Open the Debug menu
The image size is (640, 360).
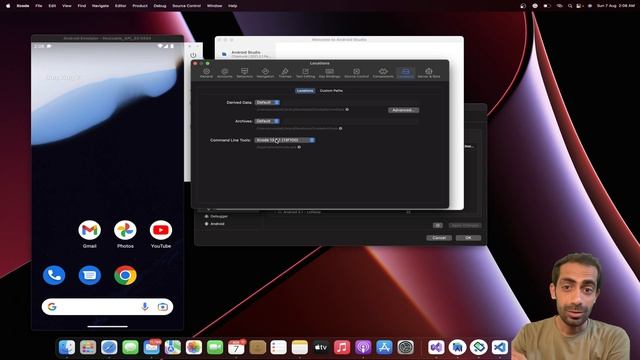coord(160,6)
